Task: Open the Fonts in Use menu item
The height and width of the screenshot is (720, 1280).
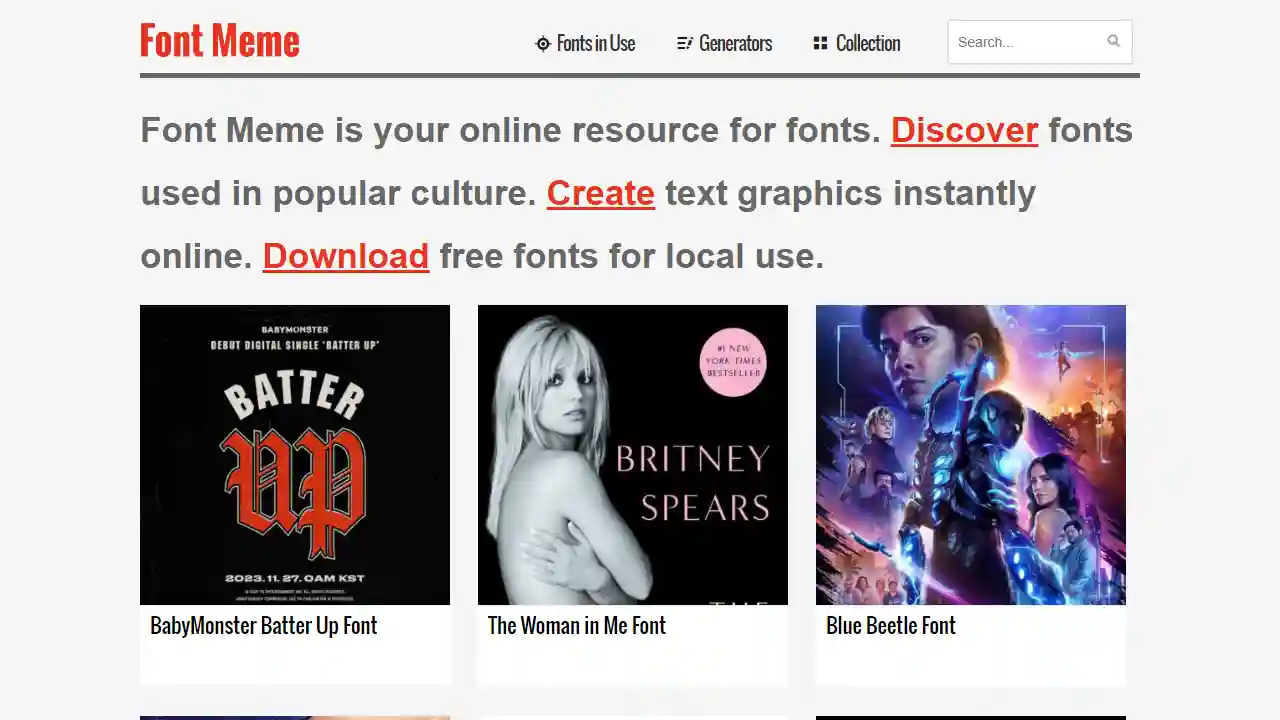Action: 596,43
